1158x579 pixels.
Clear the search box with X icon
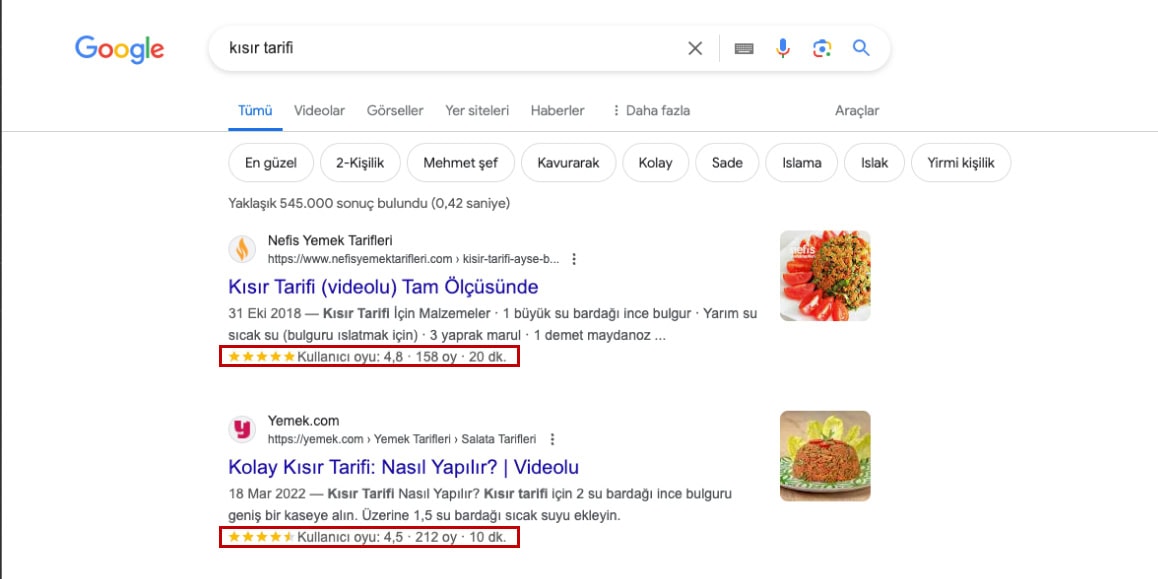[695, 48]
